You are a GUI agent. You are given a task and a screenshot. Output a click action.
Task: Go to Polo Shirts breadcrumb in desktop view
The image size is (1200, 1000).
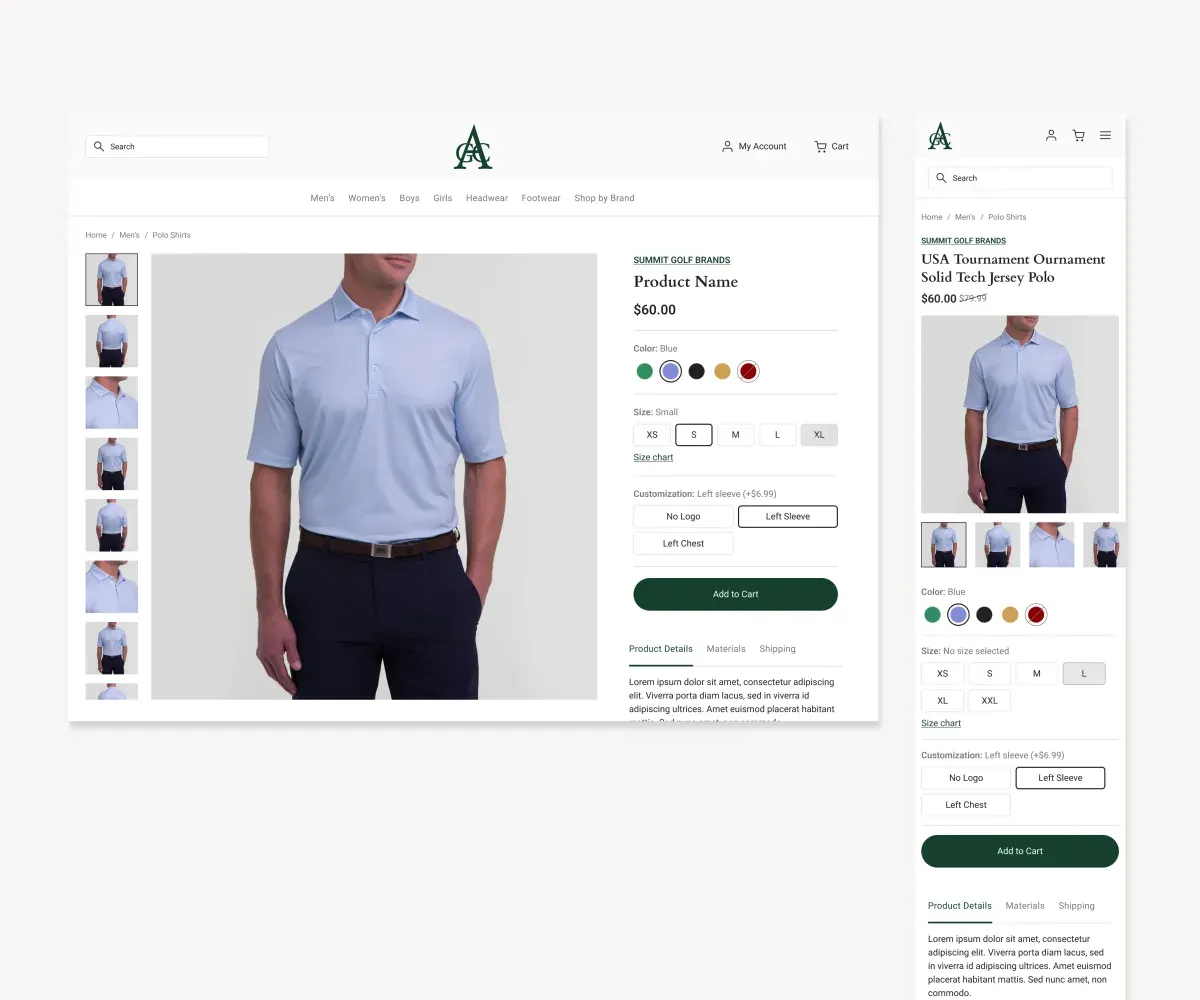pyautogui.click(x=171, y=235)
